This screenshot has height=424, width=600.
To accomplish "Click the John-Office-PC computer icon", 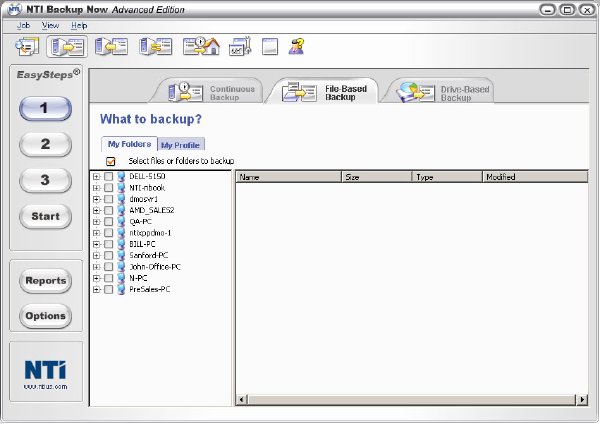I will click(x=121, y=267).
